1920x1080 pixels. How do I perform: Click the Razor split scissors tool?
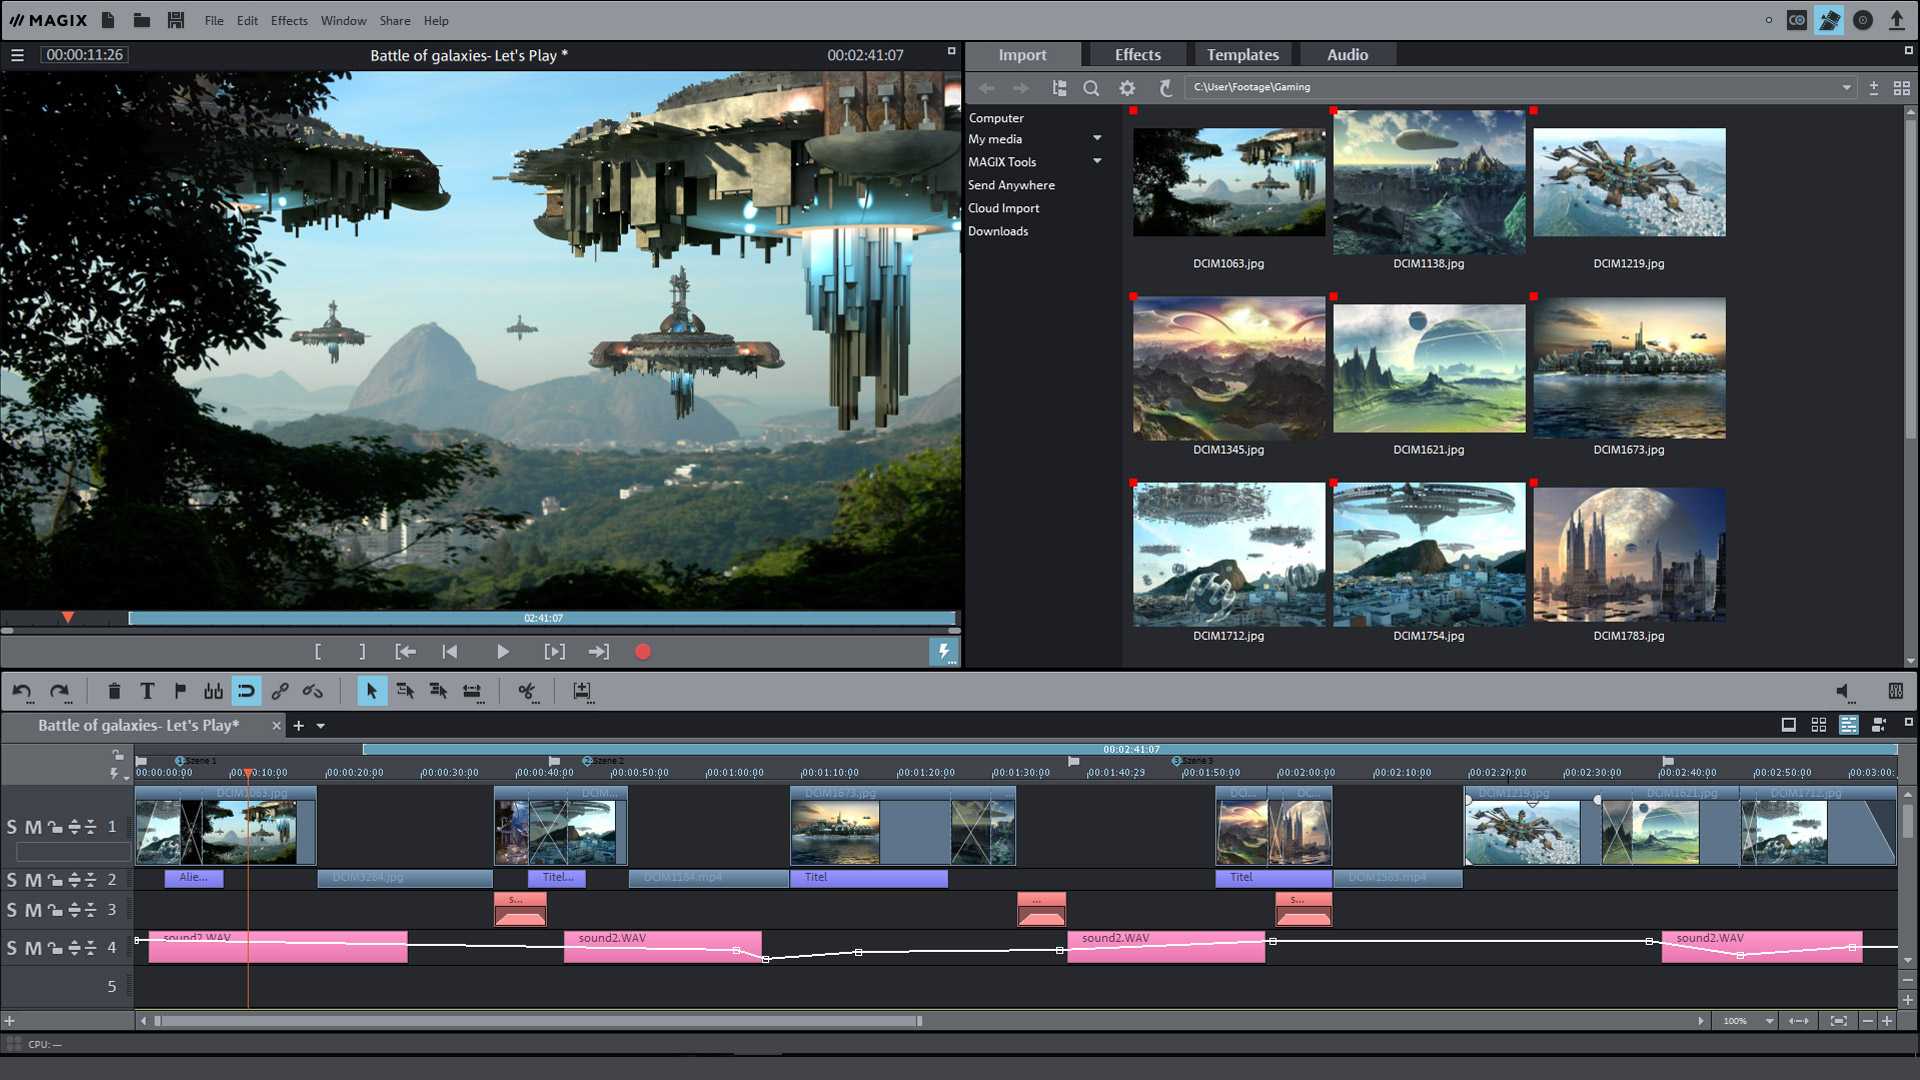click(x=527, y=691)
